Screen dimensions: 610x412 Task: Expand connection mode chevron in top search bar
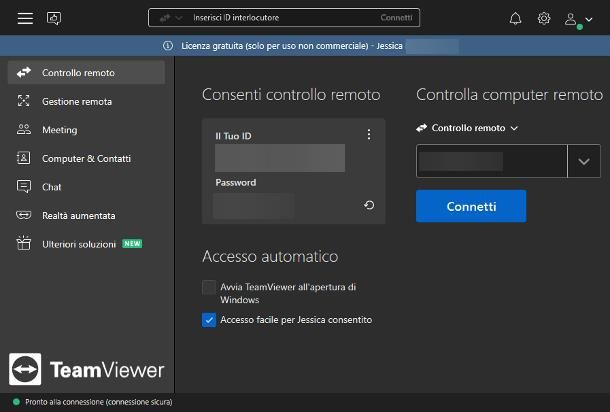[x=179, y=18]
